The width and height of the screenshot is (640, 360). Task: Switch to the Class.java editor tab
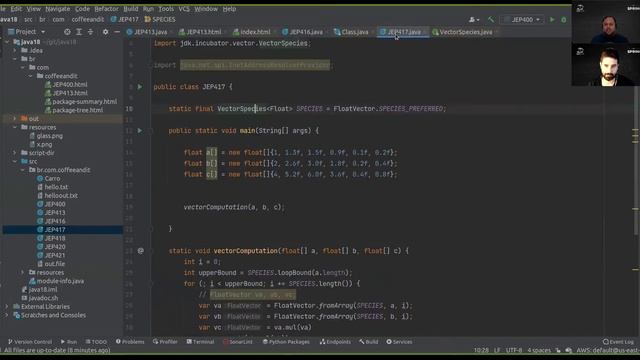353,32
